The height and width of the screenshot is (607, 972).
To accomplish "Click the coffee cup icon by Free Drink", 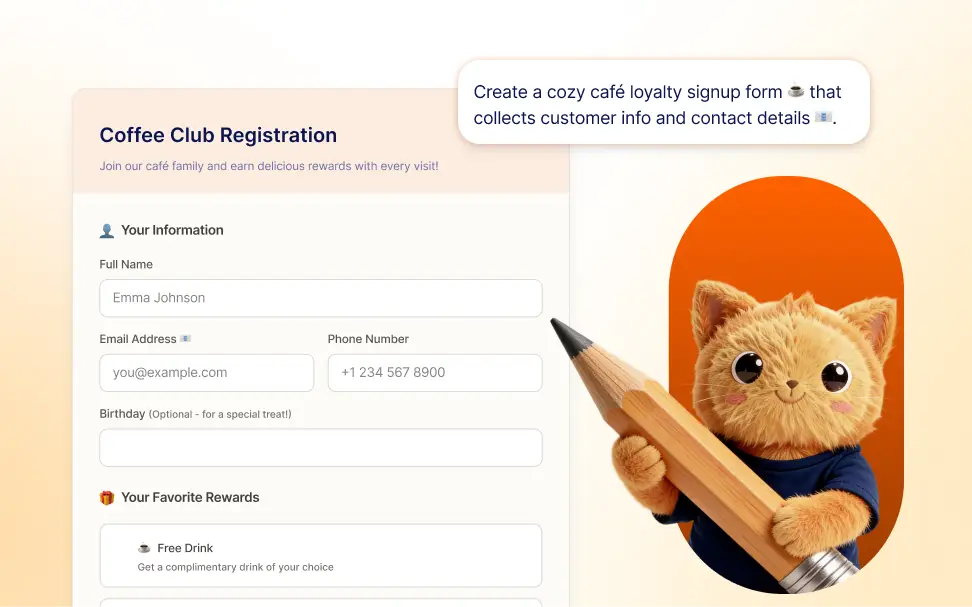I will tap(144, 548).
